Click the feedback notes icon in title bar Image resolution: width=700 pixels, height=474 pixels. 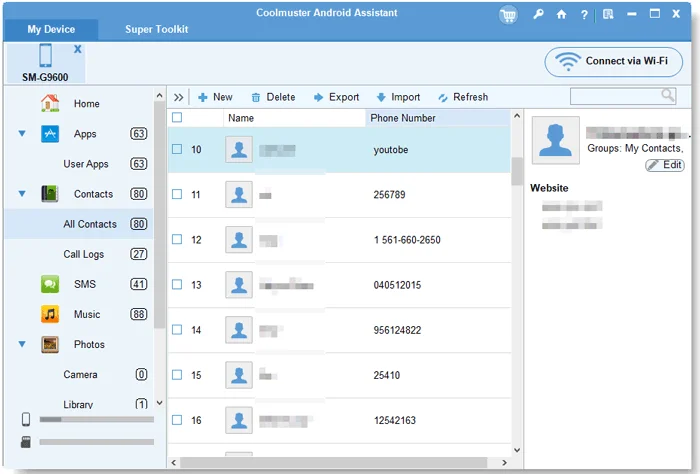click(x=608, y=14)
